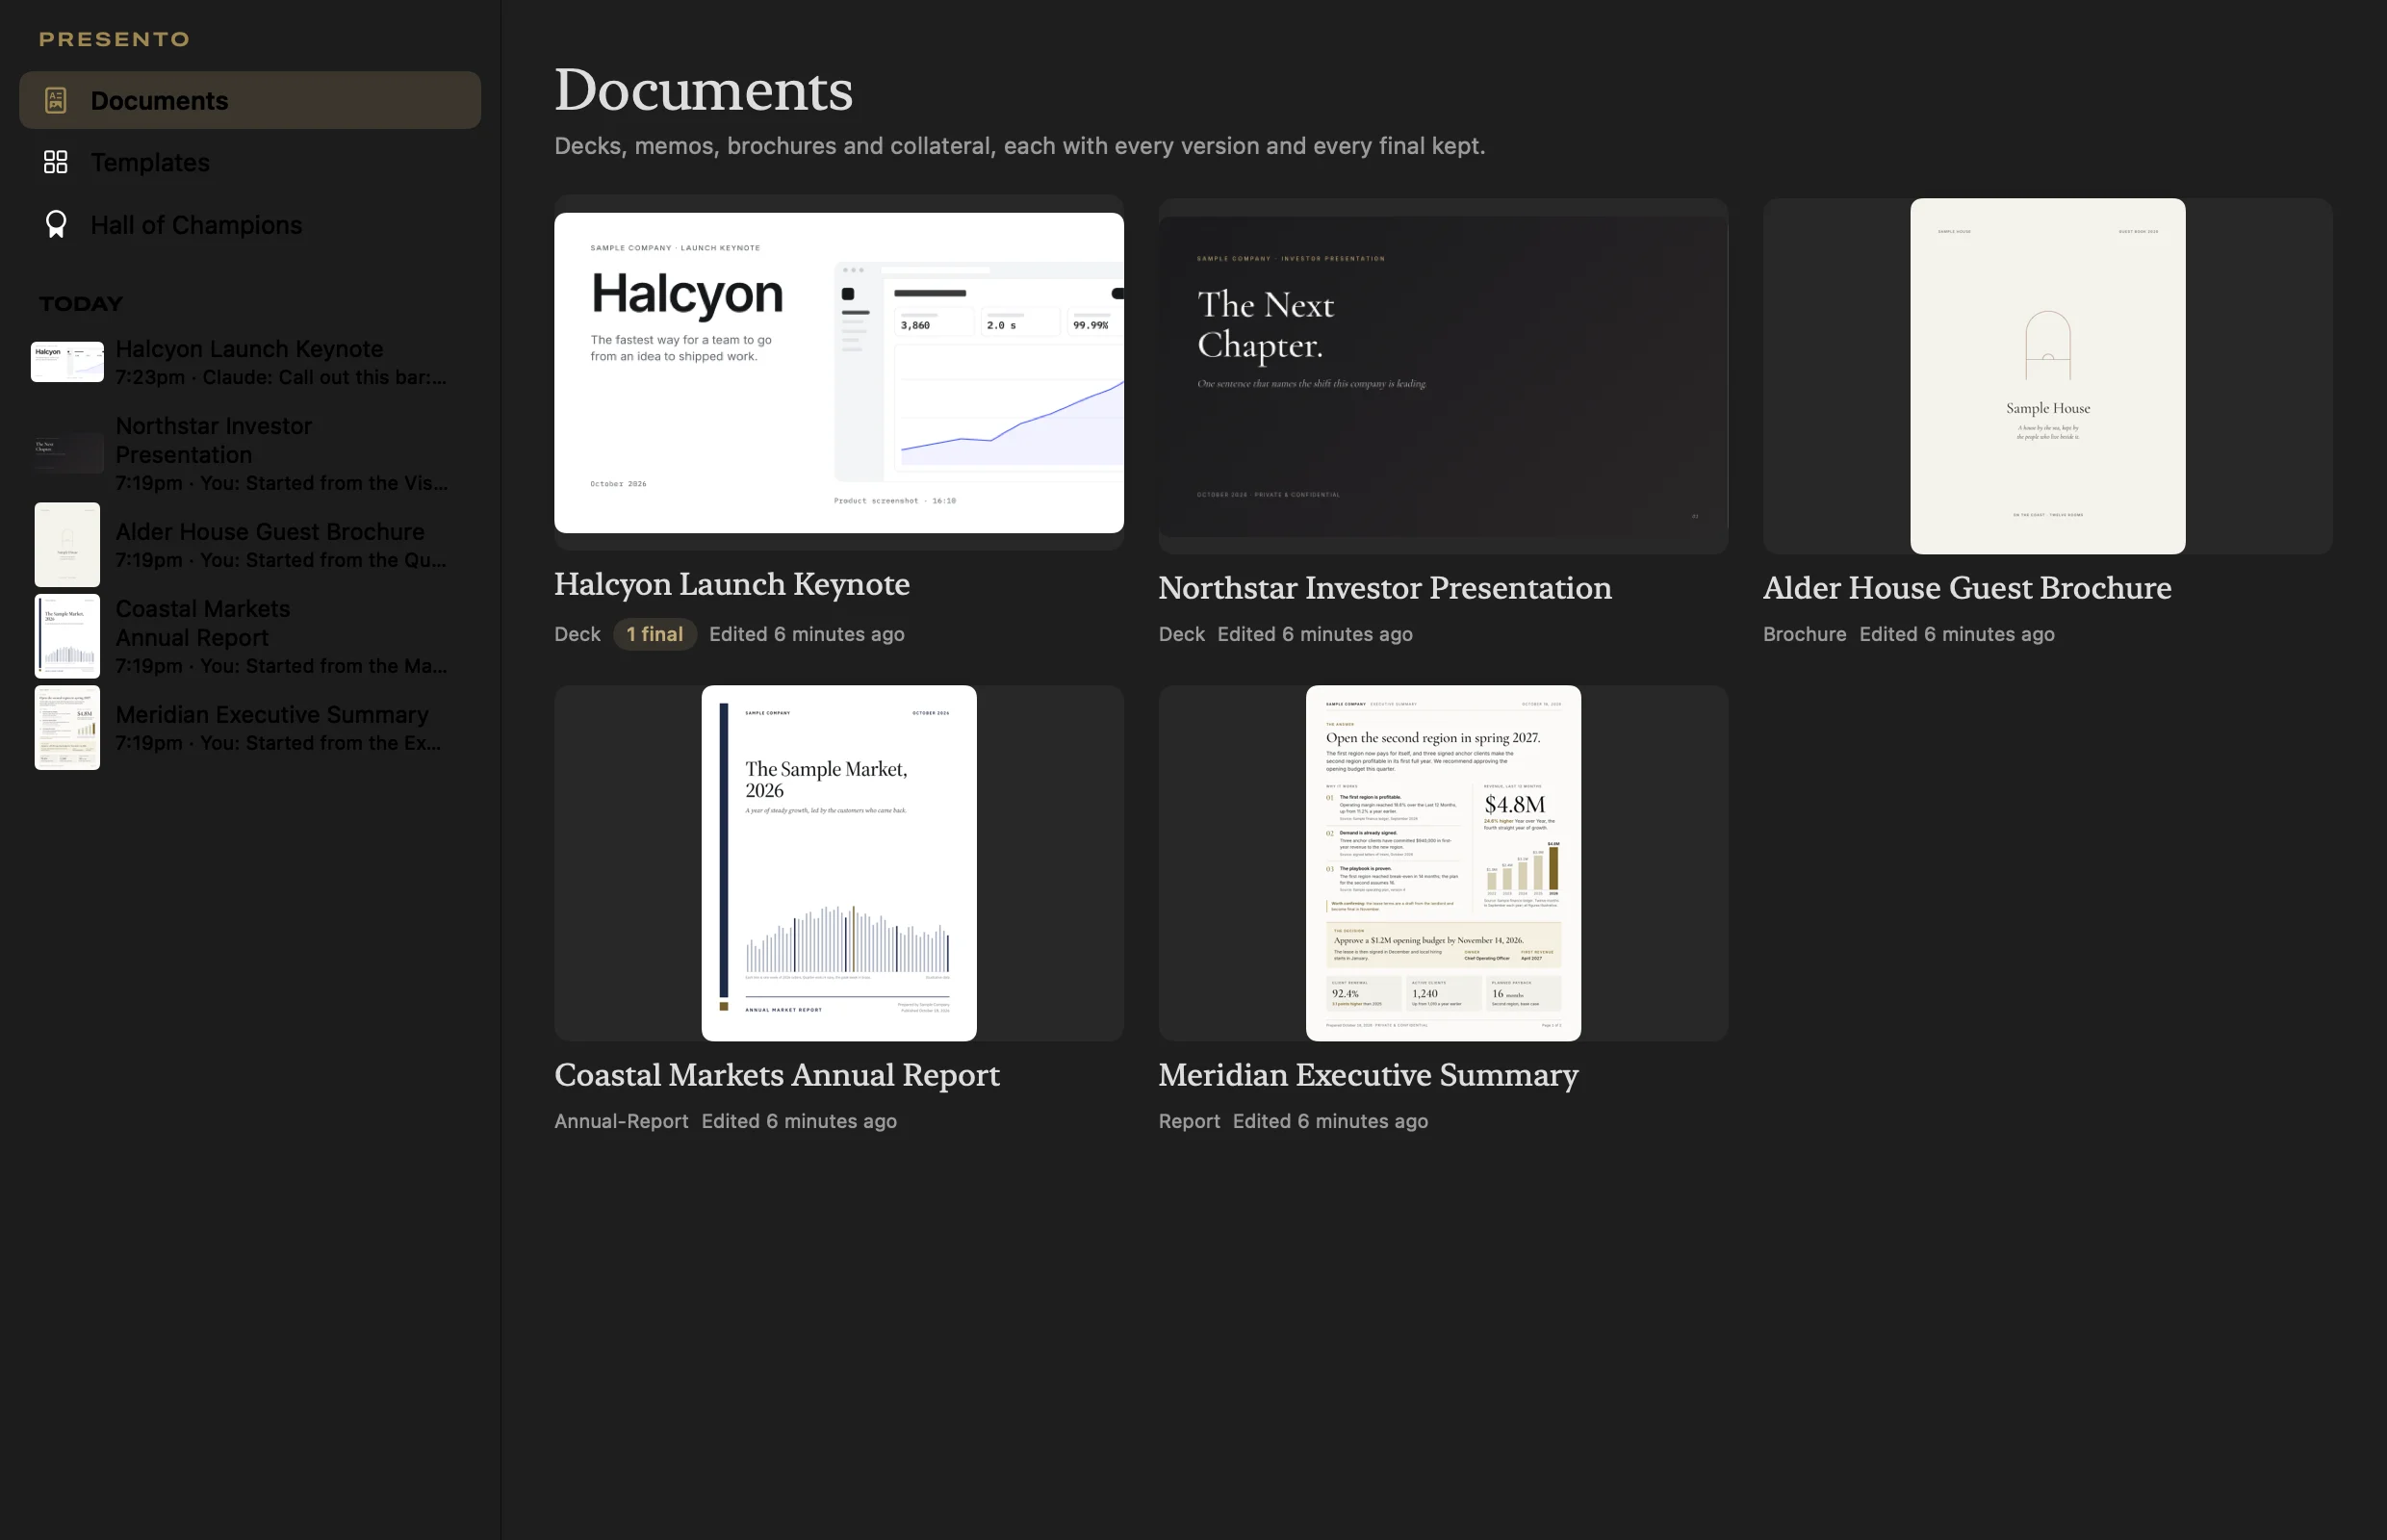Go to the Templates section
The height and width of the screenshot is (1540, 2387).
(x=250, y=162)
